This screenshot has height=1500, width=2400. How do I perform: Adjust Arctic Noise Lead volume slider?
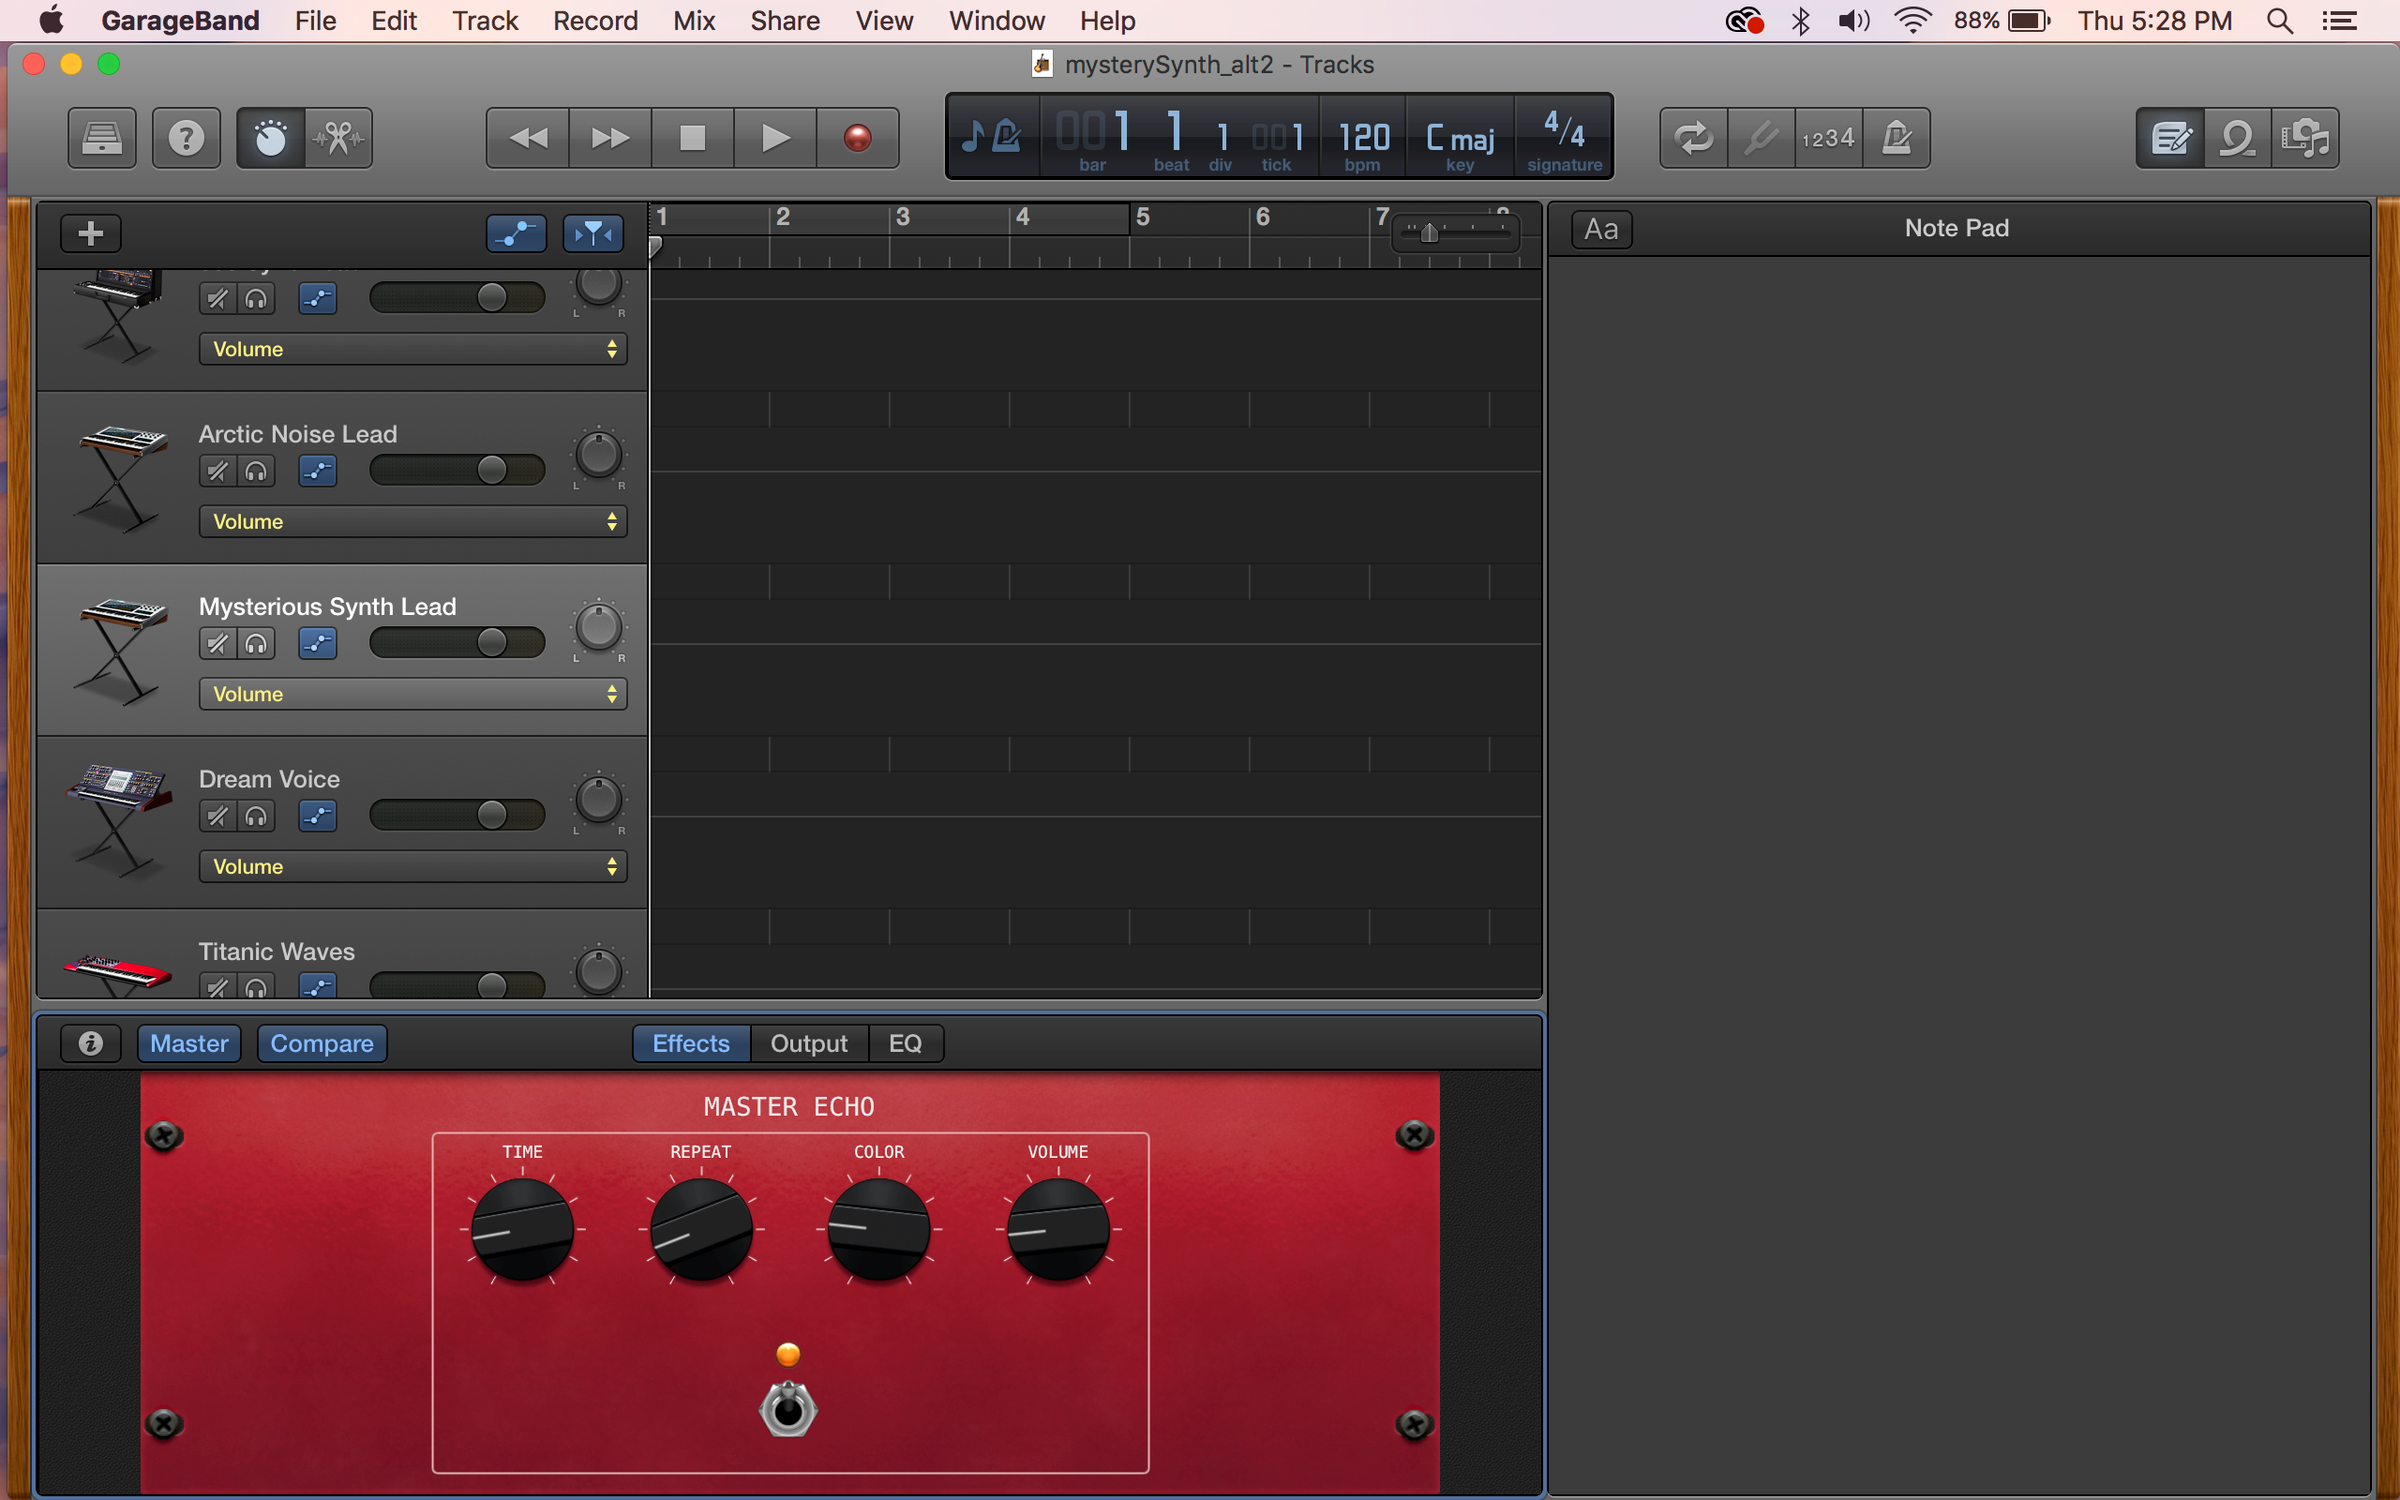(491, 469)
